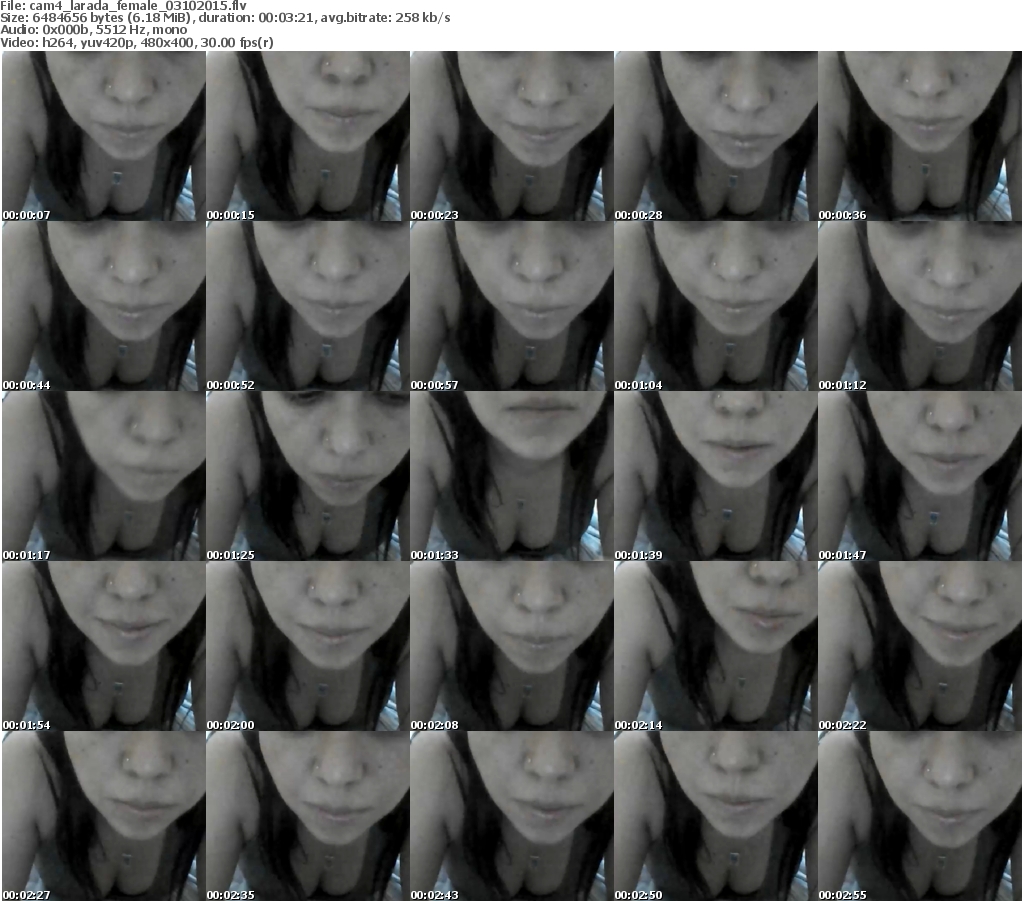The height and width of the screenshot is (901, 1024).
Task: Pick the thumbnail with timestamp 00:02:00
Action: [x=308, y=646]
